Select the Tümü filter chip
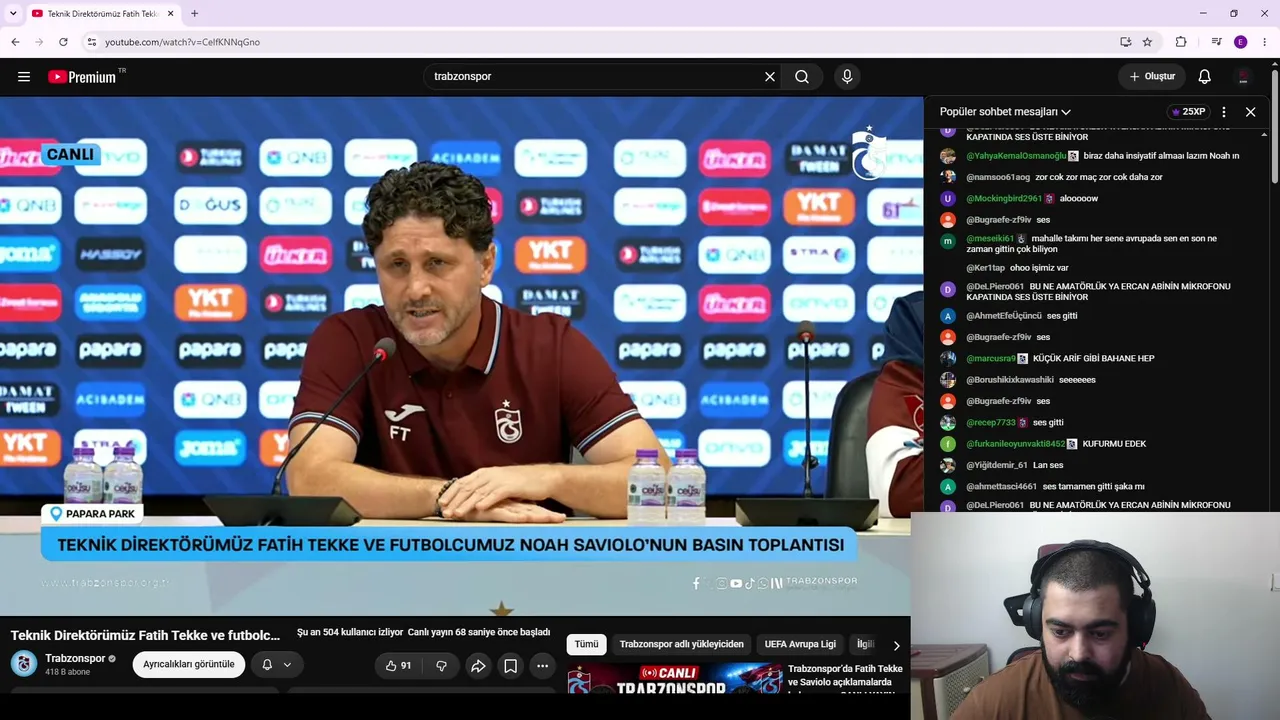Viewport: 1280px width, 720px height. [586, 645]
